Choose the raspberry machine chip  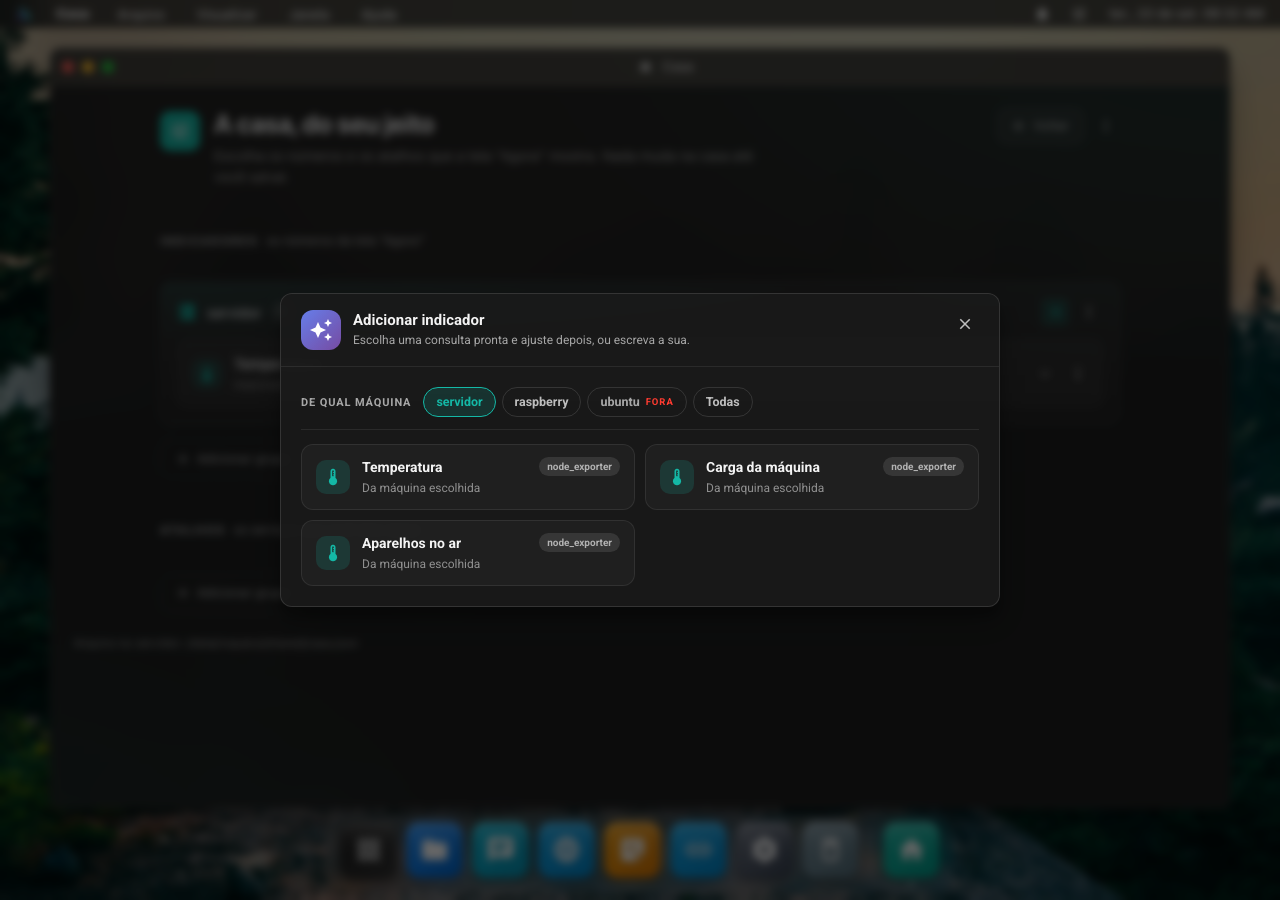coord(541,402)
